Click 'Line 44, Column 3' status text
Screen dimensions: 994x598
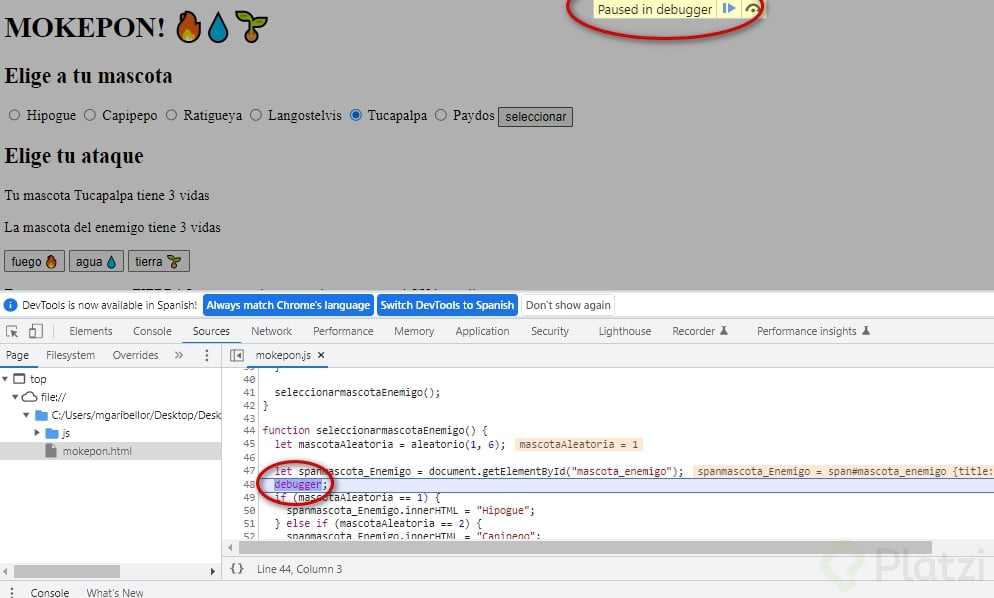(299, 569)
